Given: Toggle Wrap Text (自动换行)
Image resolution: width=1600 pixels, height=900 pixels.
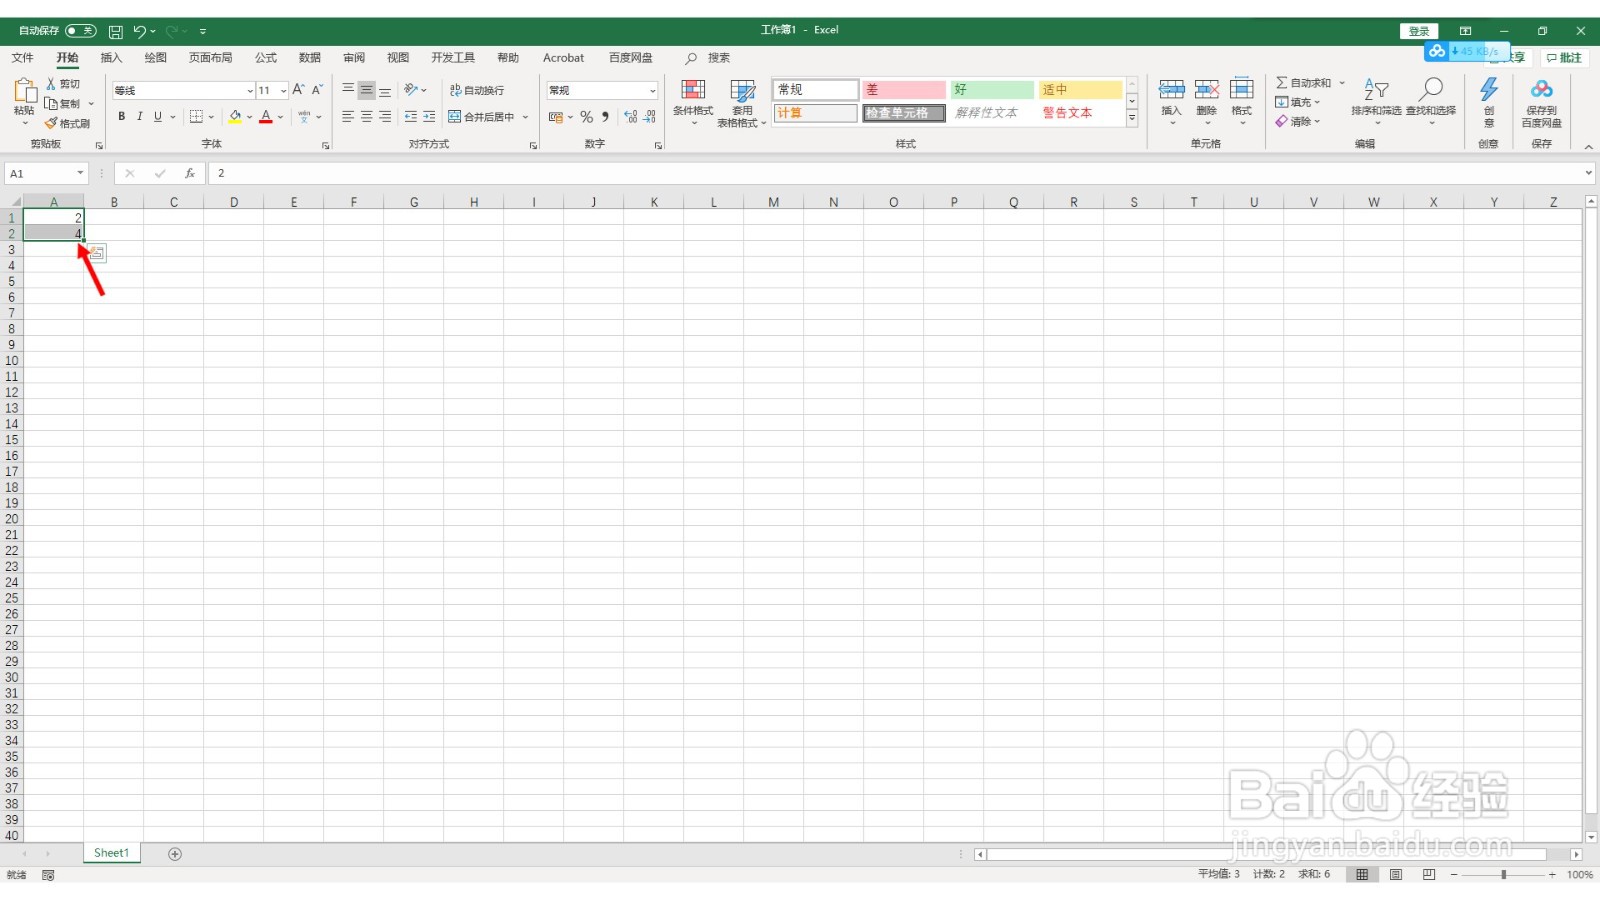Looking at the screenshot, I should click(477, 90).
